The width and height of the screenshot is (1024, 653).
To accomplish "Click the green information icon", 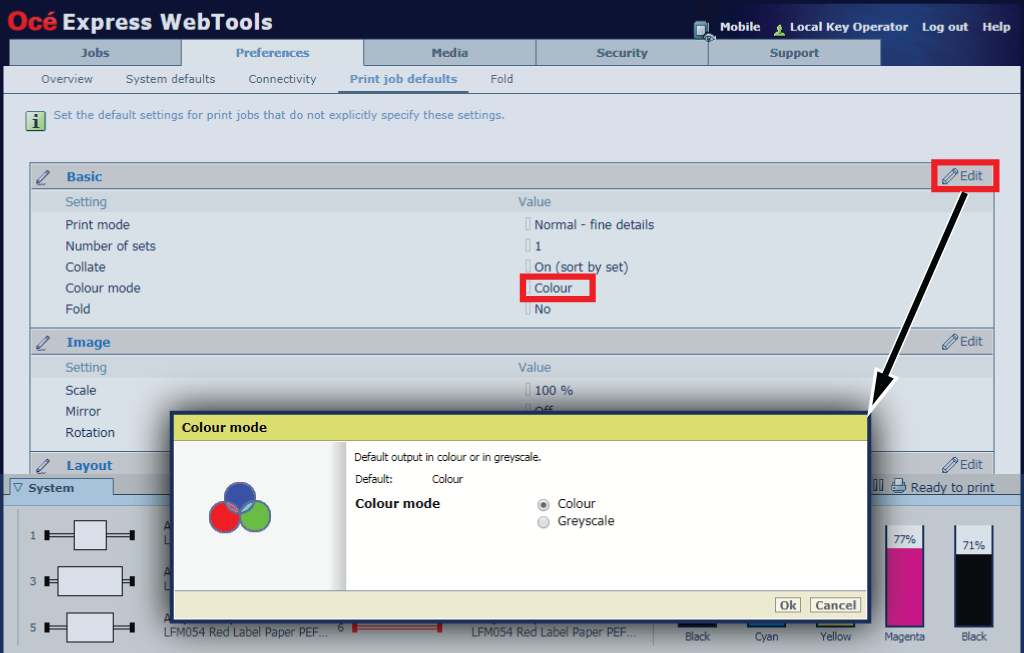I will (x=36, y=121).
